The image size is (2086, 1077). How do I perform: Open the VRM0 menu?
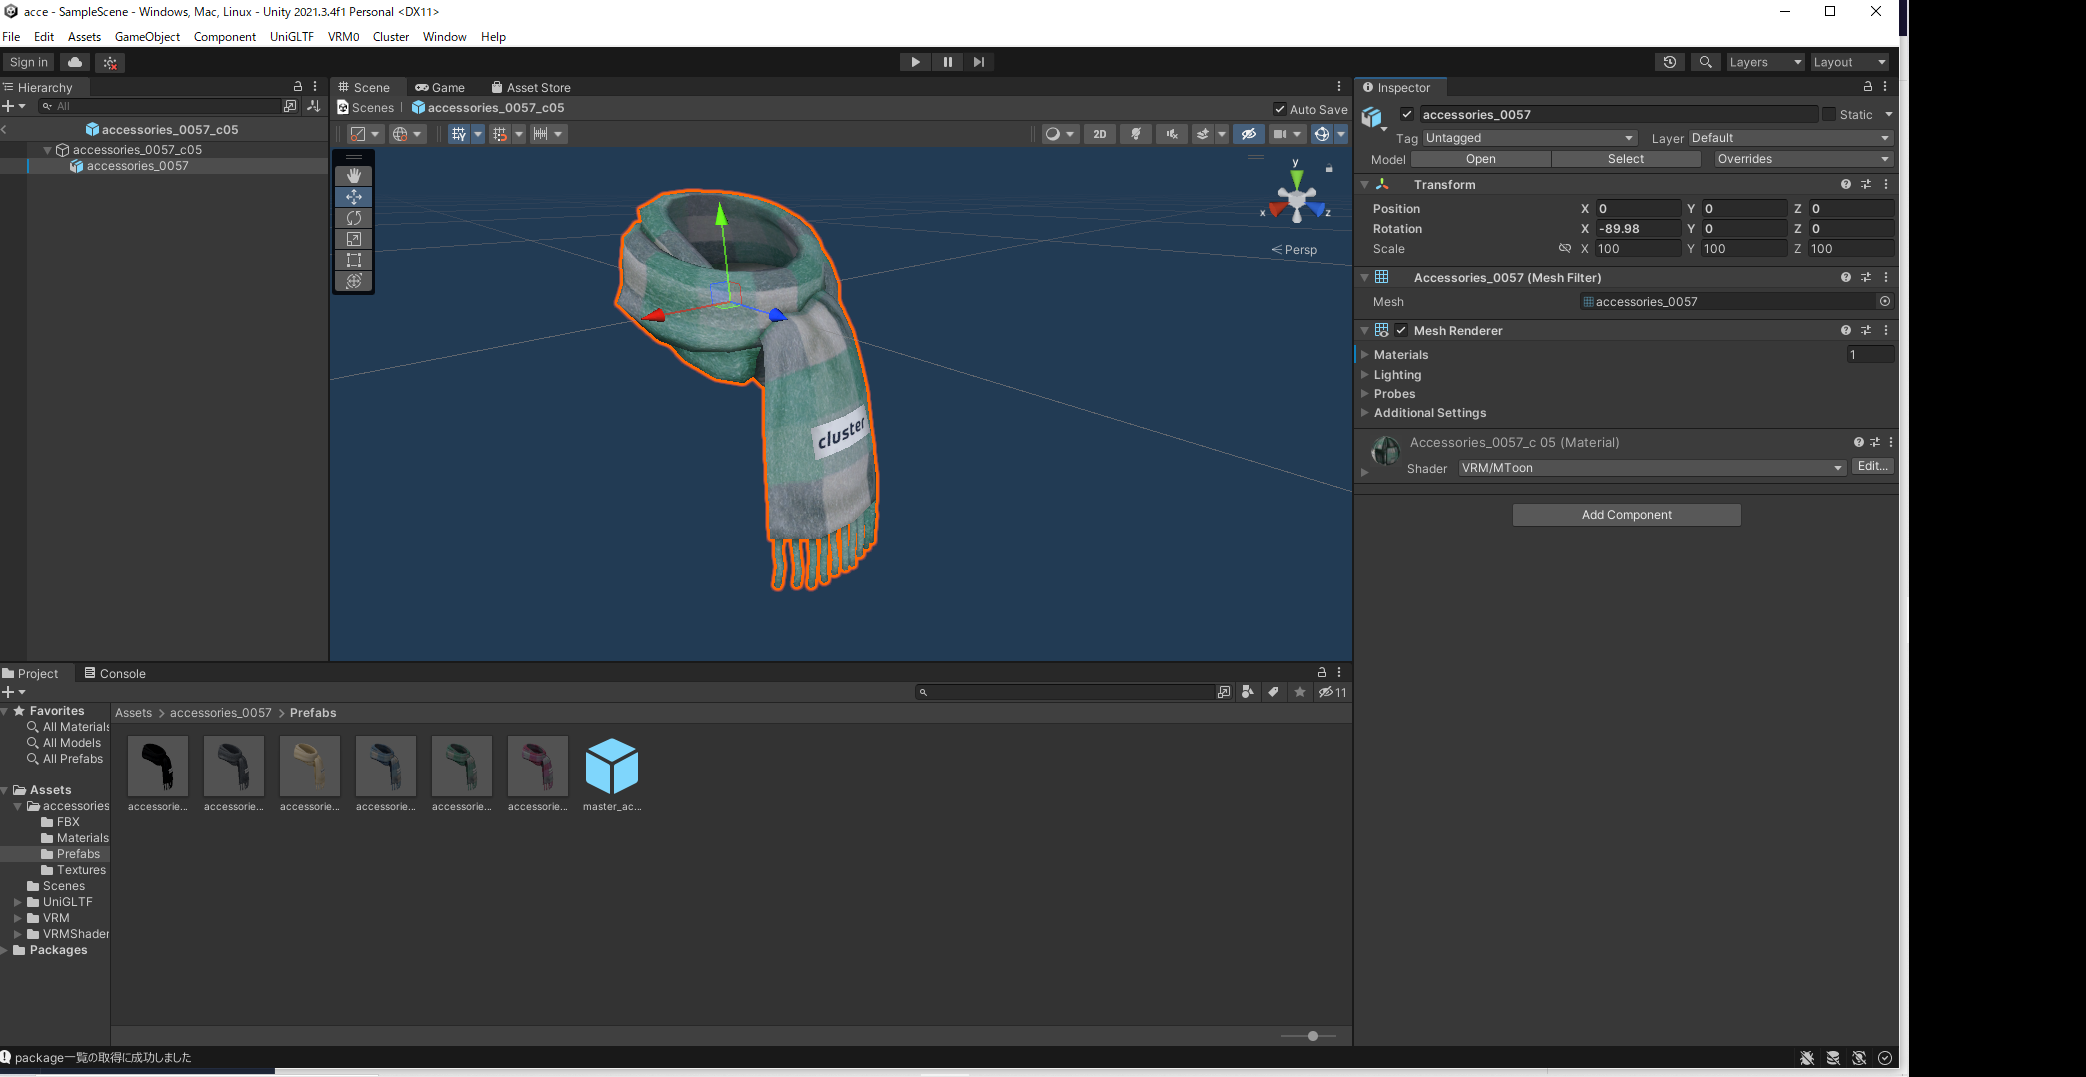coord(343,37)
